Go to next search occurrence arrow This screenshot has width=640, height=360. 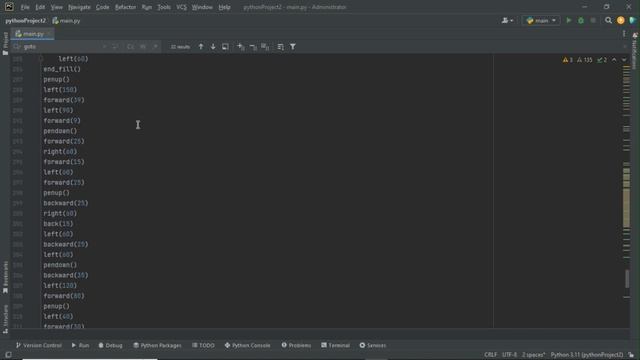[x=213, y=47]
